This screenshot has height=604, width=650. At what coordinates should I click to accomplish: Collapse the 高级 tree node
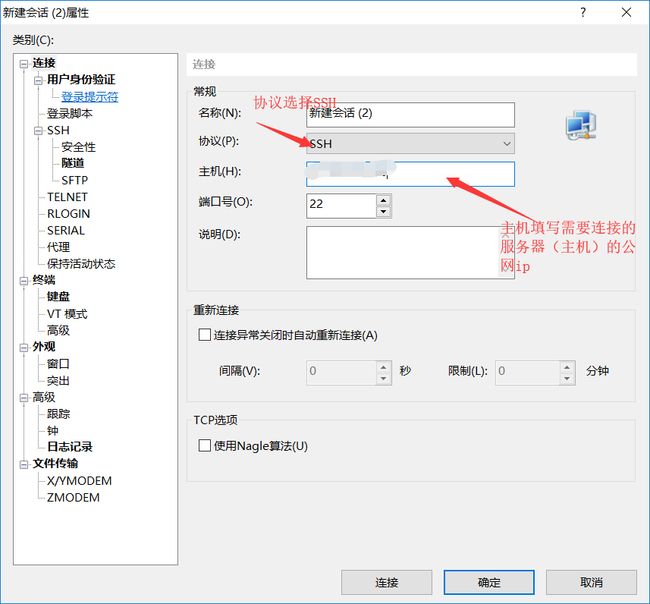tap(24, 398)
